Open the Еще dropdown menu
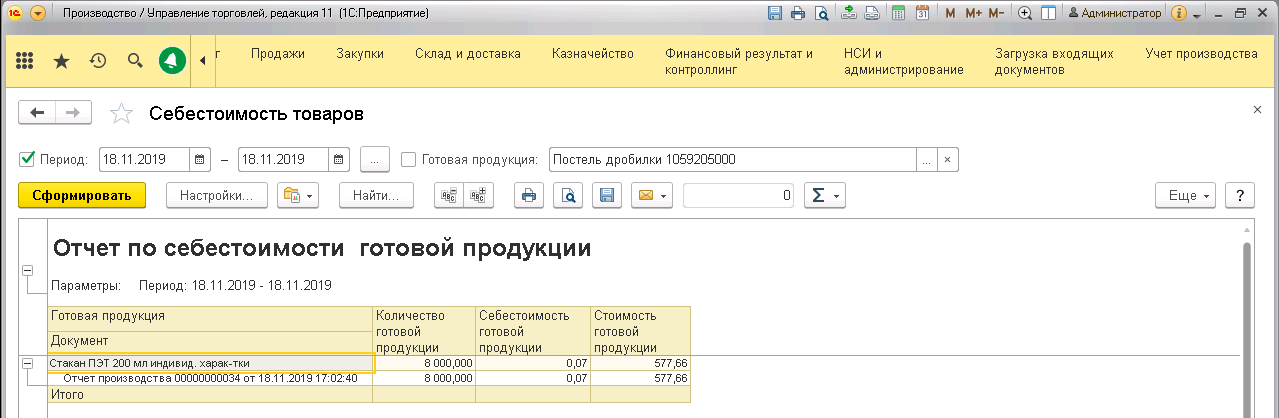1279x418 pixels. 1185,196
